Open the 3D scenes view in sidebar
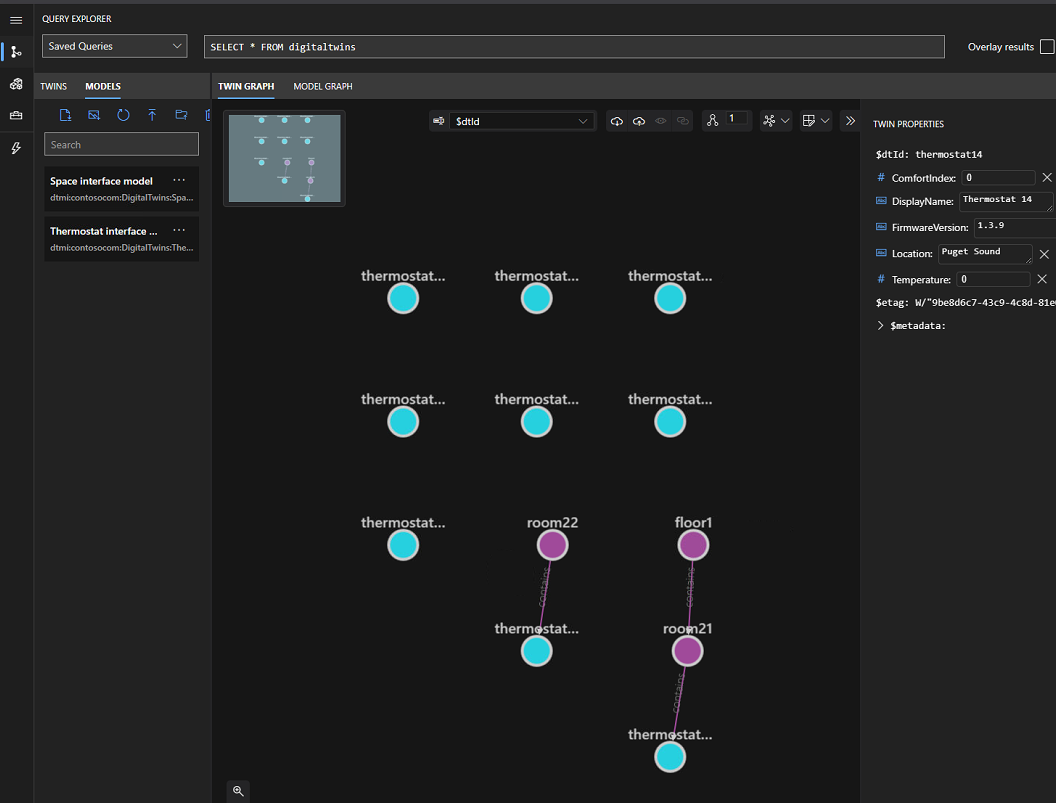1056x803 pixels. [16, 84]
